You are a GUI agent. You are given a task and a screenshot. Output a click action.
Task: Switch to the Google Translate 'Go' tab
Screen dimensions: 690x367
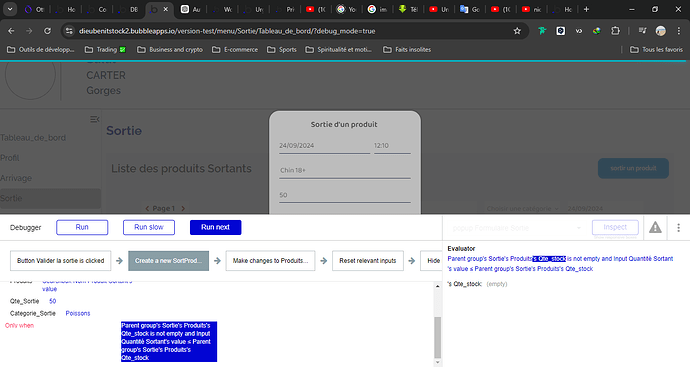(x=470, y=9)
